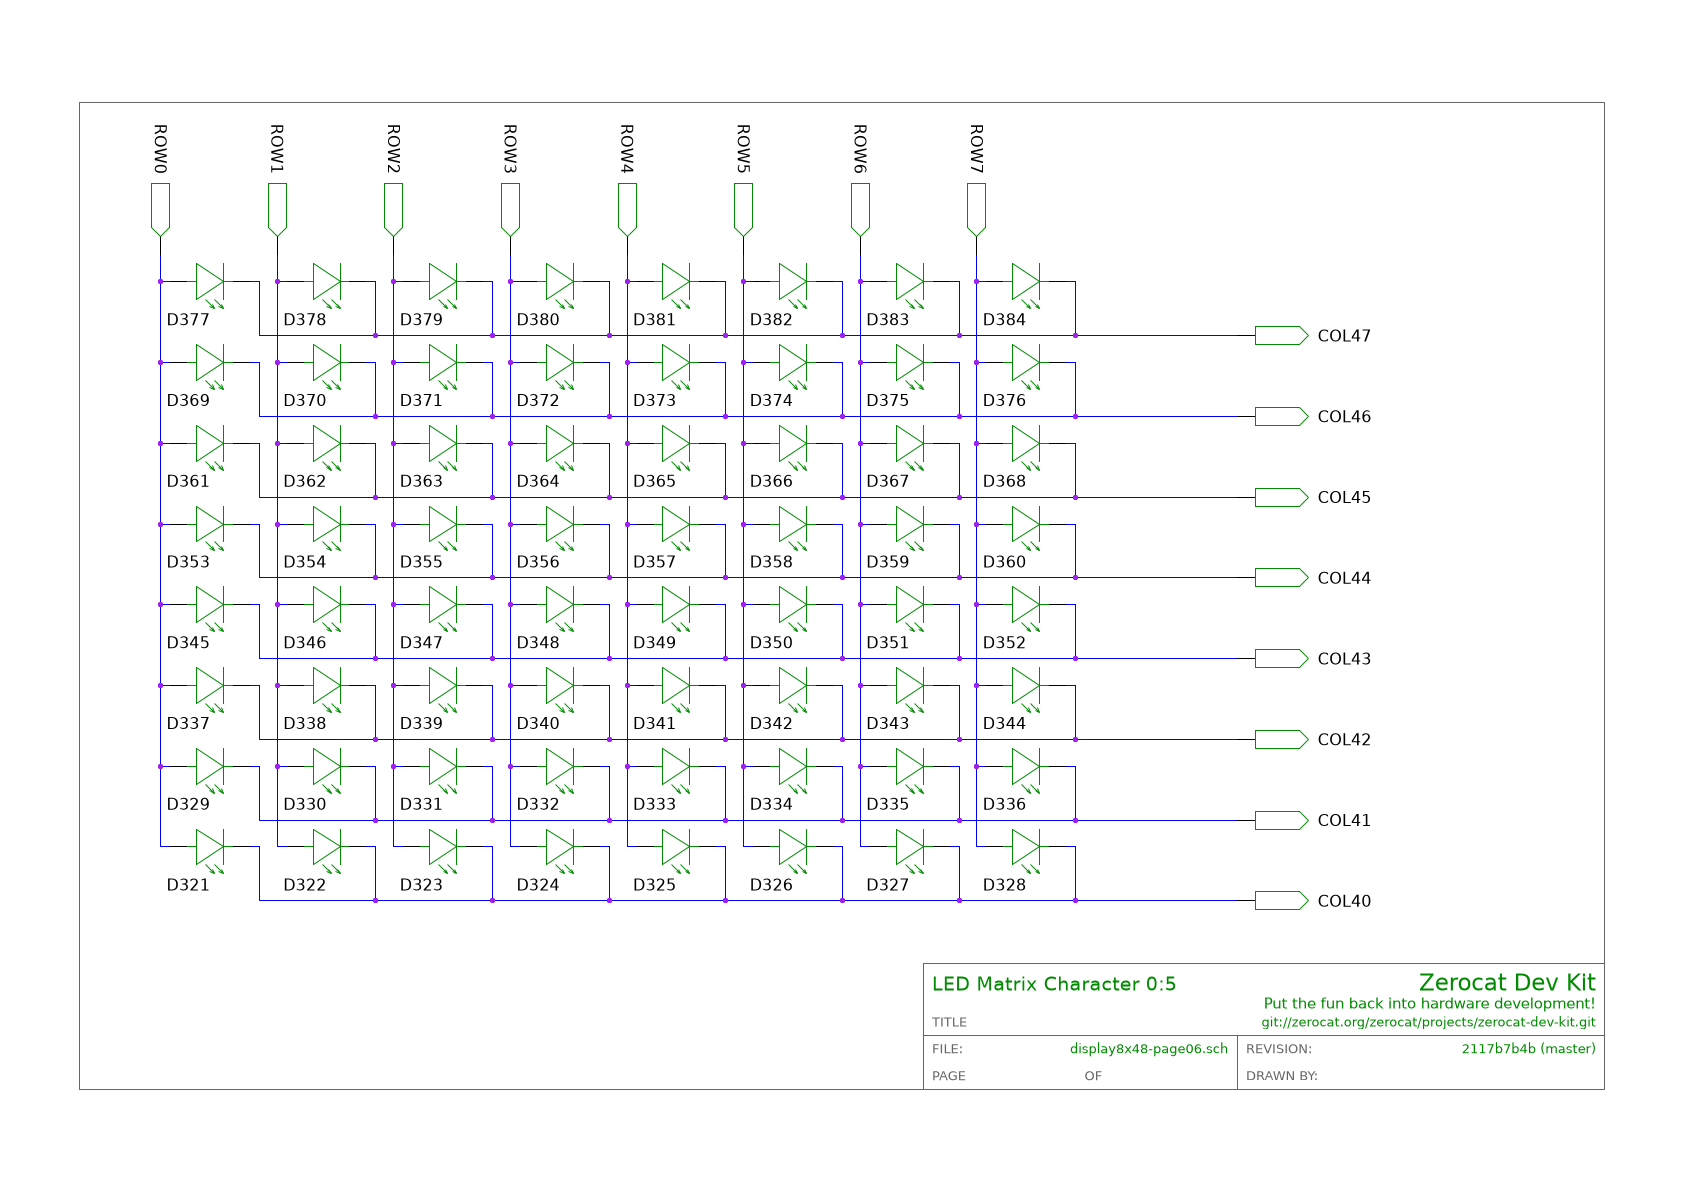The width and height of the screenshot is (1684, 1191).
Task: Click the LED diode symbol above D366
Action: pos(793,445)
